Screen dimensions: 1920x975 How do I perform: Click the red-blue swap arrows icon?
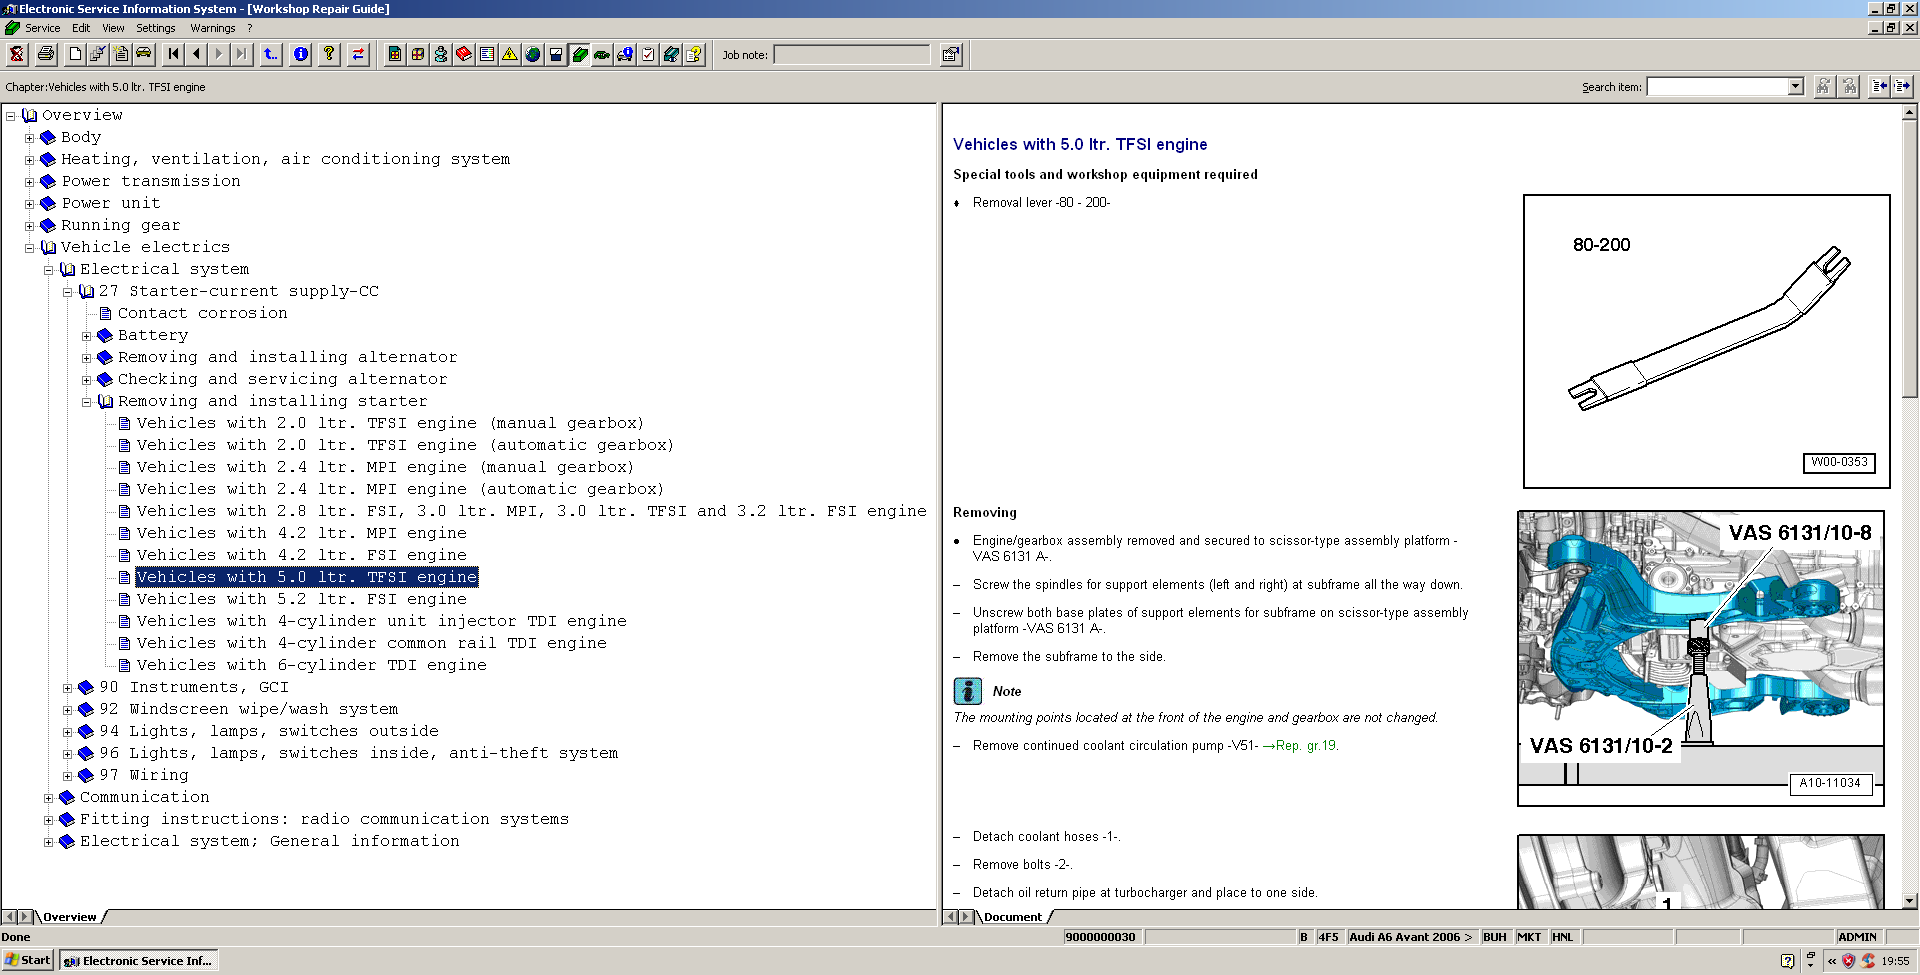pyautogui.click(x=358, y=55)
